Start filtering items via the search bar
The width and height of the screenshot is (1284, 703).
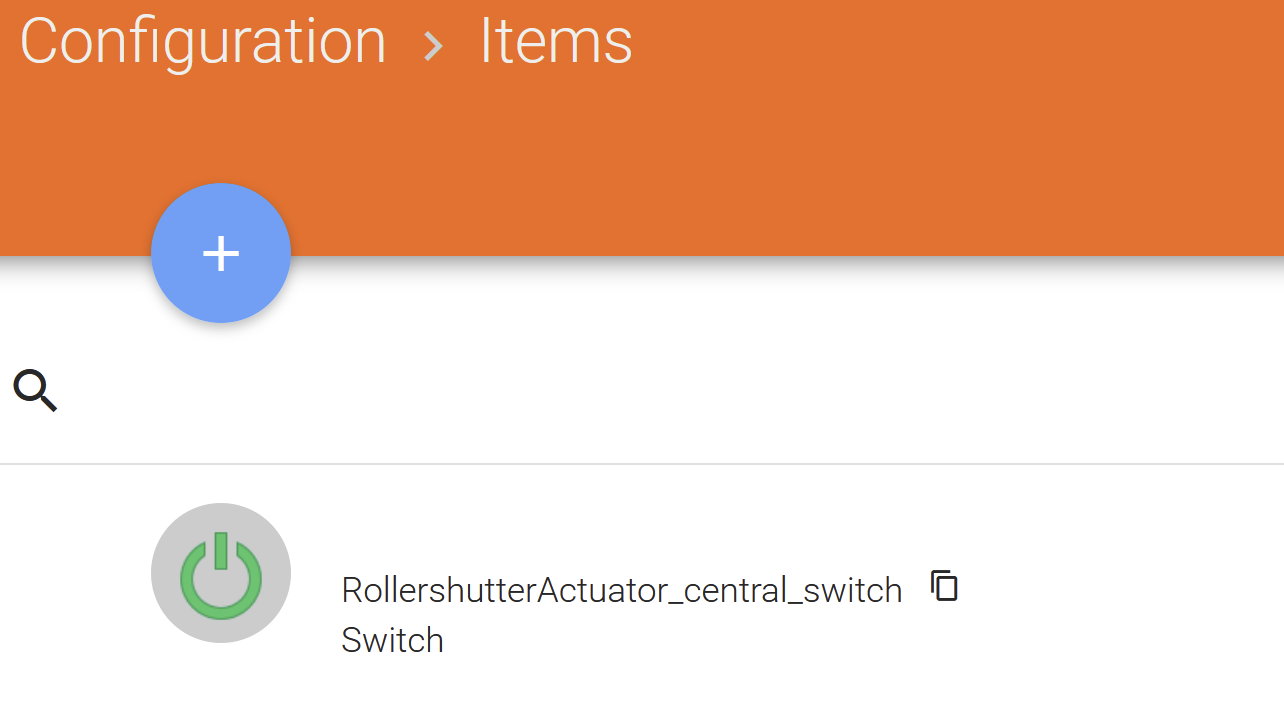tap(600, 390)
